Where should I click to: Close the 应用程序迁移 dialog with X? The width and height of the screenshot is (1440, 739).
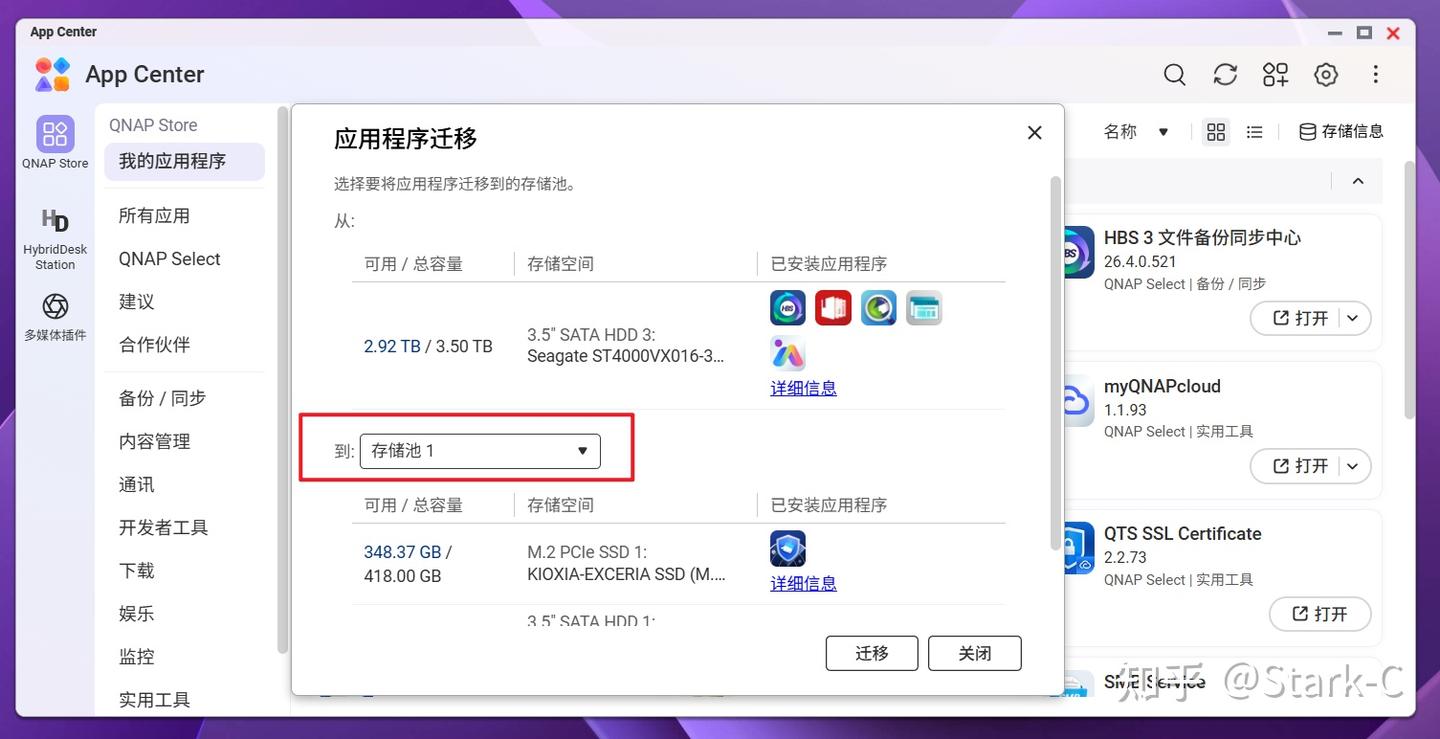(x=1035, y=133)
